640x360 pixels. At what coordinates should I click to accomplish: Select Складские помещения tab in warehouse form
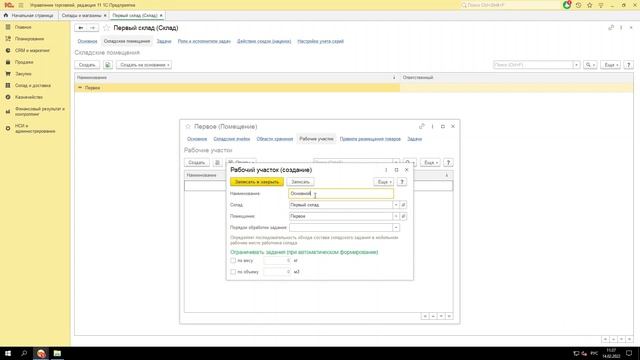127,41
